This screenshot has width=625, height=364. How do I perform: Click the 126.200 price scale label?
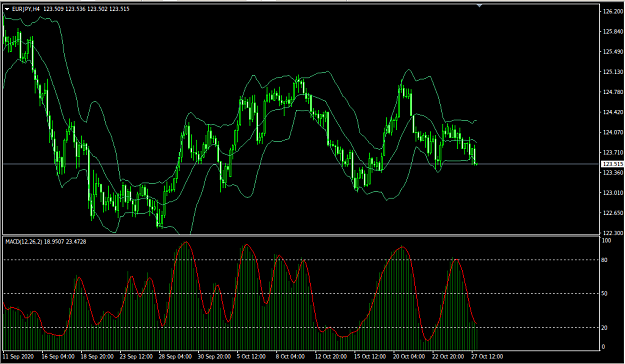613,12
